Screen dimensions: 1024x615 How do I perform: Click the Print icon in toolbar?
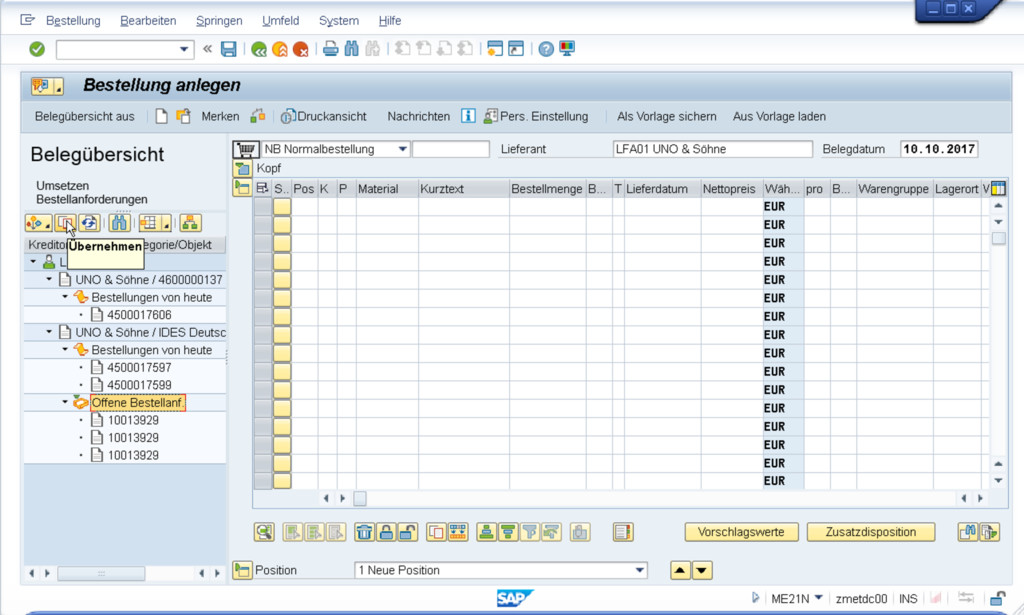pyautogui.click(x=331, y=49)
